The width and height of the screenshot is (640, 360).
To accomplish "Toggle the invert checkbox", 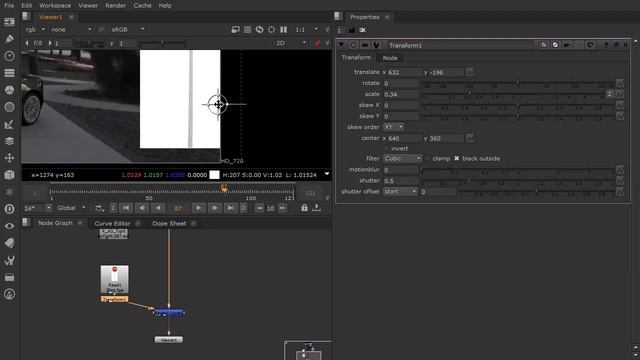I will [386, 149].
